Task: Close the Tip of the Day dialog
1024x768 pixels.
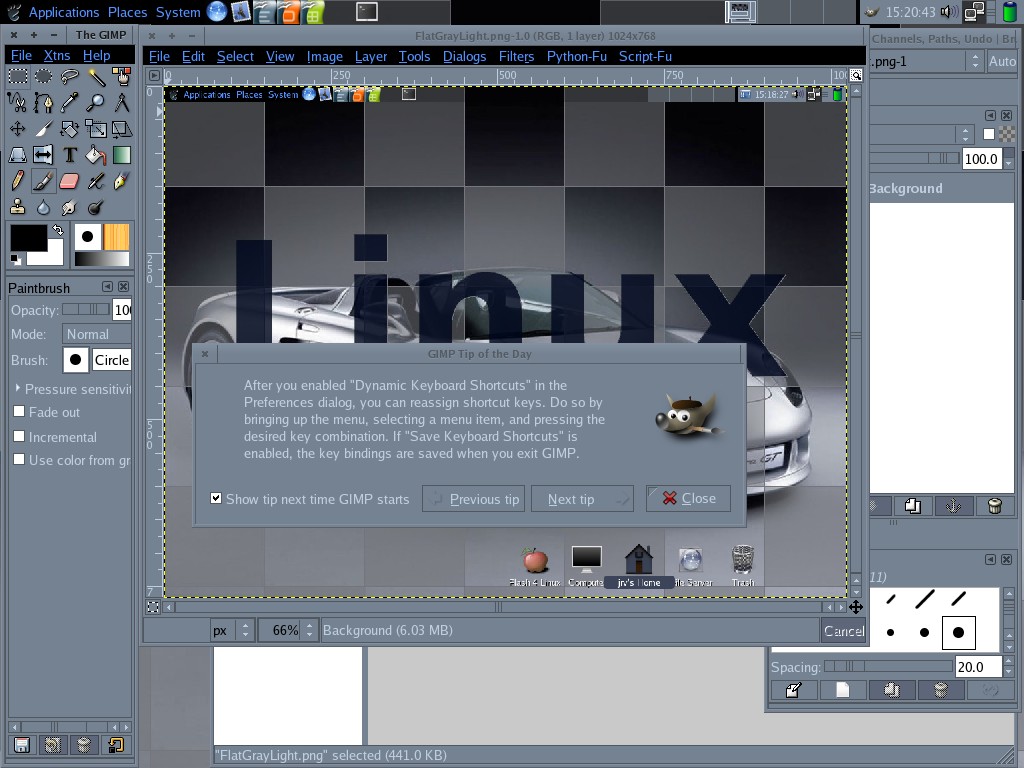Action: click(x=688, y=498)
